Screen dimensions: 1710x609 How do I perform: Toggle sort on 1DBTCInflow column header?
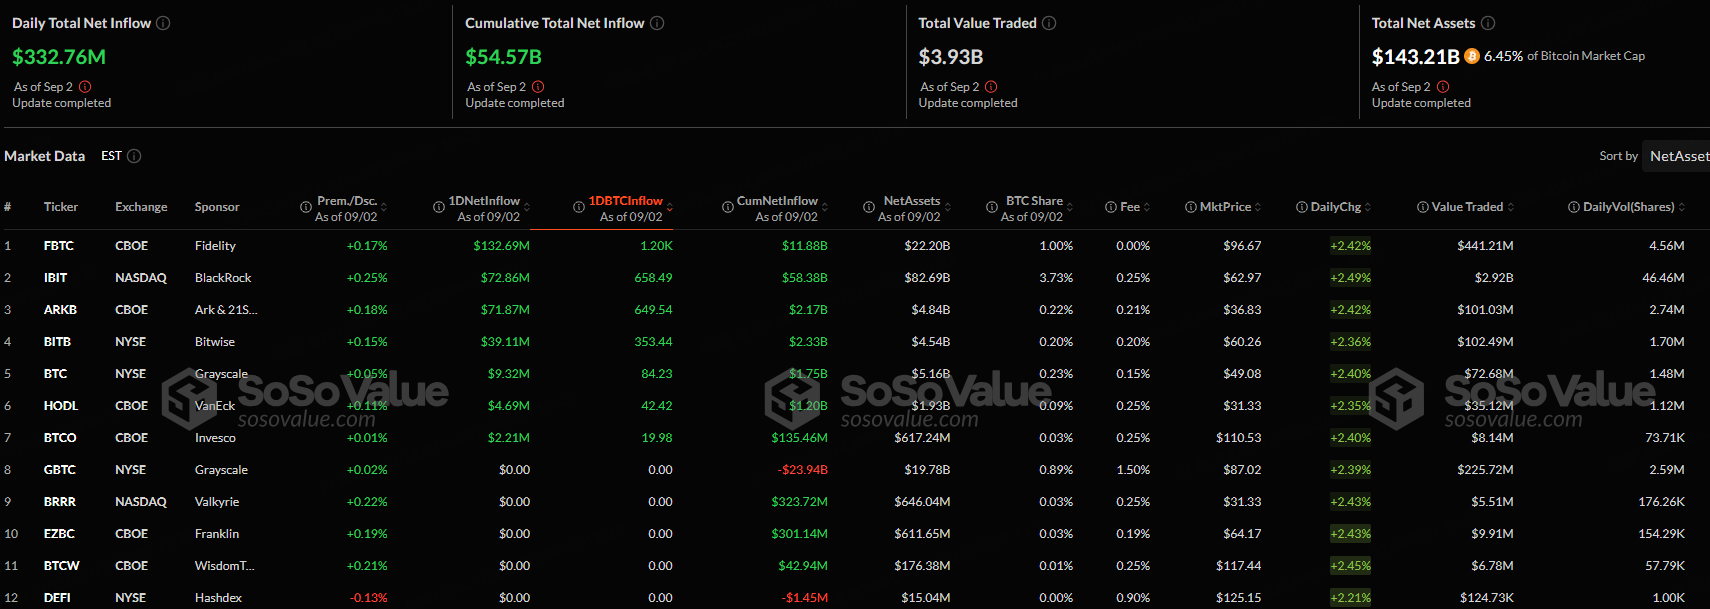click(625, 201)
